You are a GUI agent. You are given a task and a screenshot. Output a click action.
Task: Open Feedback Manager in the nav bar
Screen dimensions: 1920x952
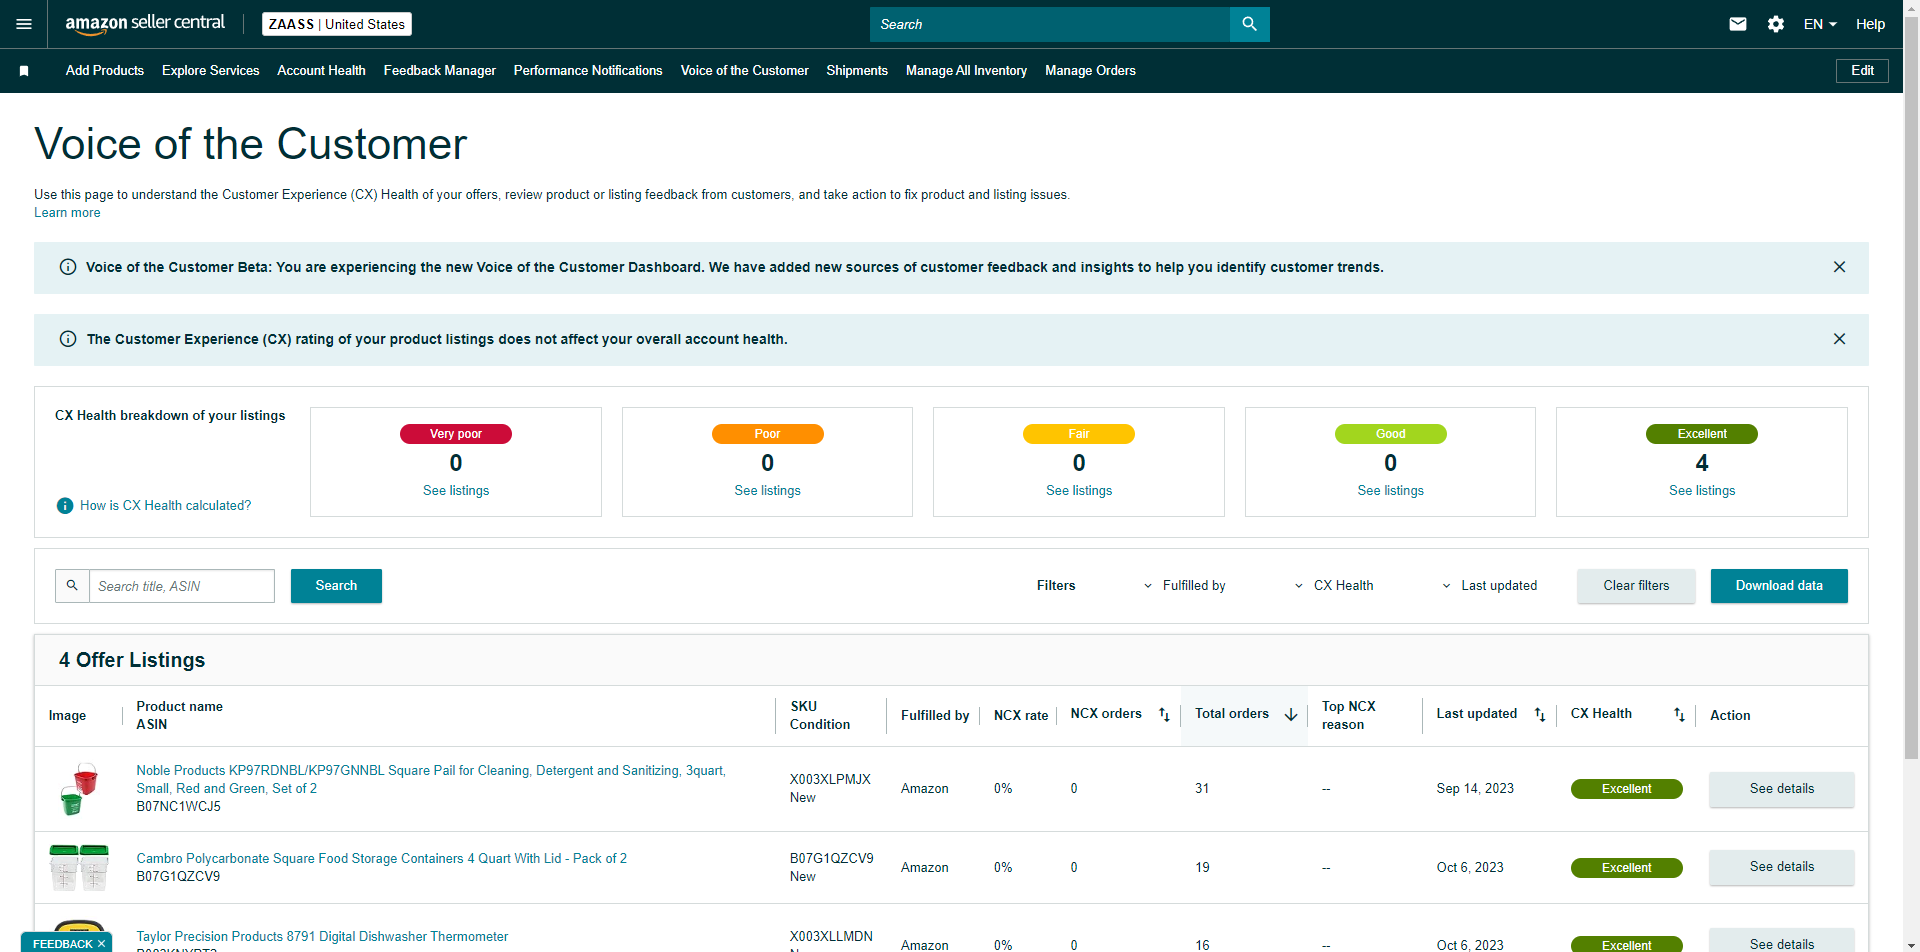(x=440, y=71)
